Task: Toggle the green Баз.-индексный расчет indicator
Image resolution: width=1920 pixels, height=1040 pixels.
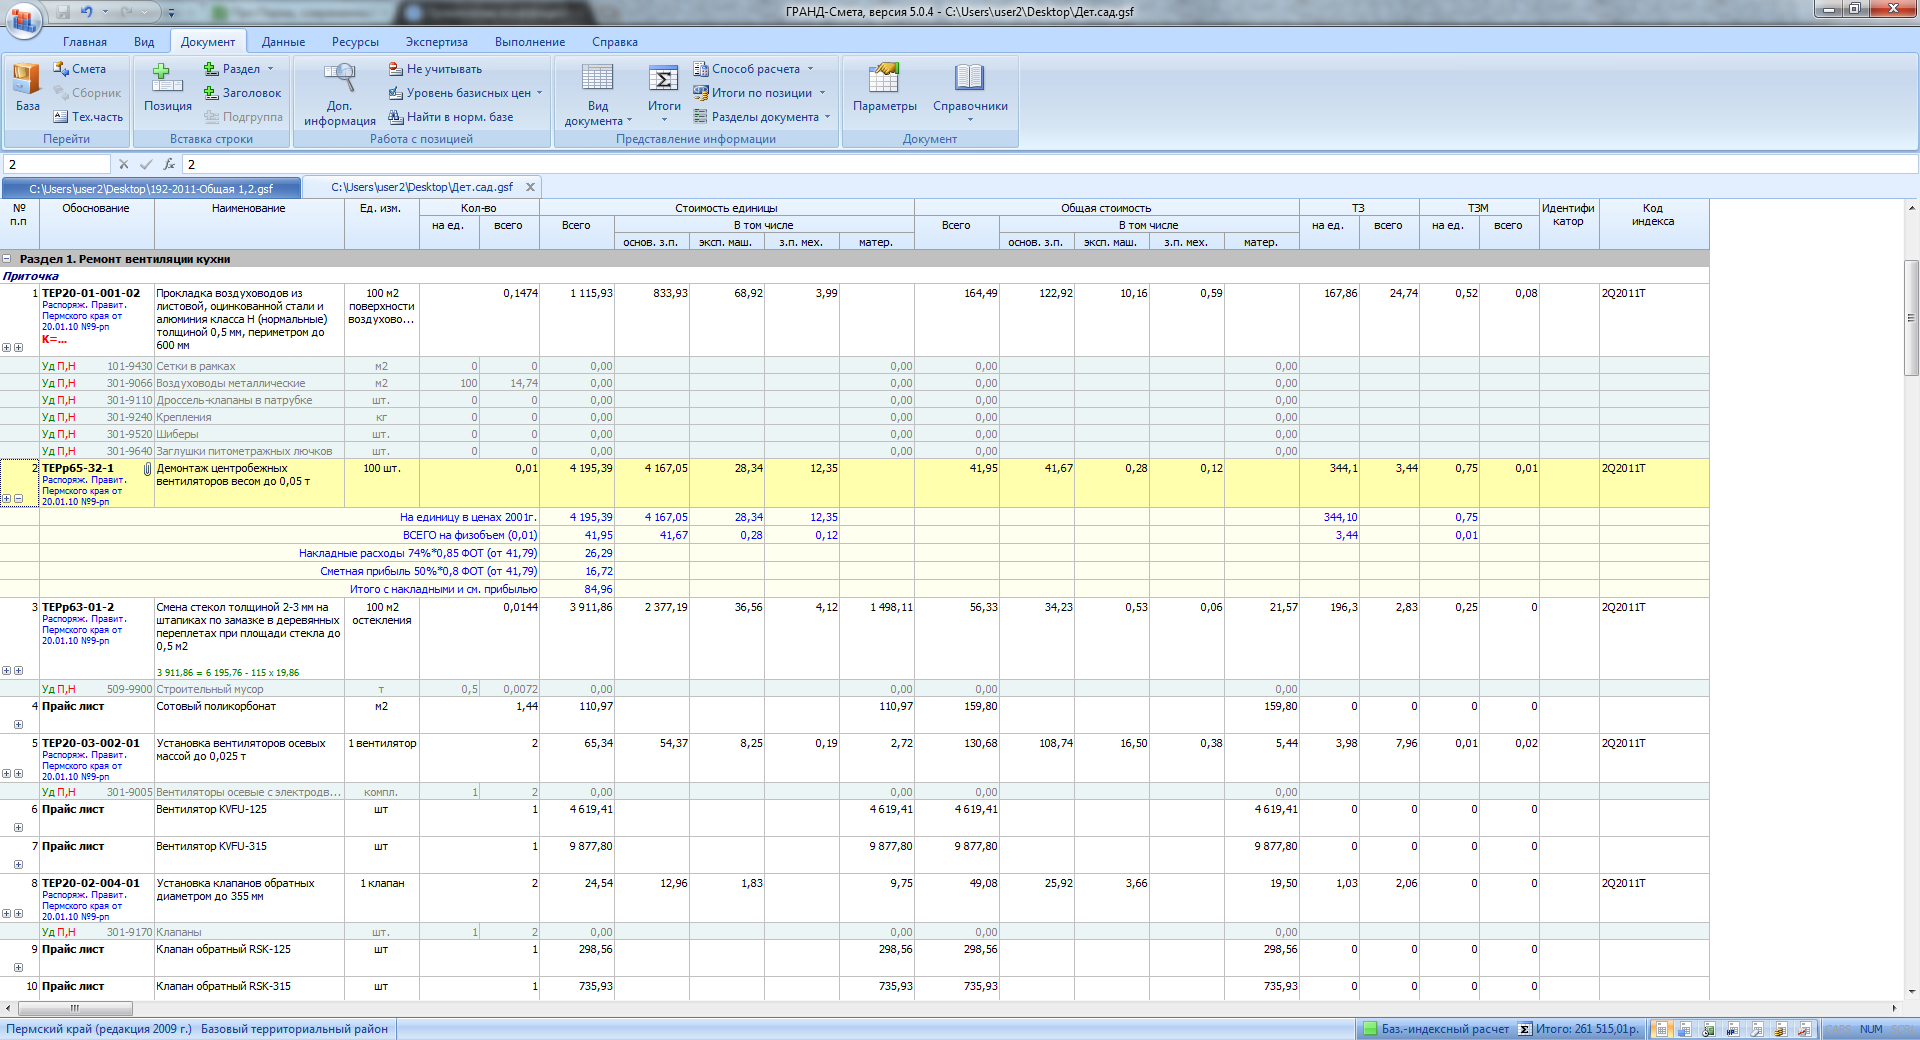Action: coord(1370,1029)
